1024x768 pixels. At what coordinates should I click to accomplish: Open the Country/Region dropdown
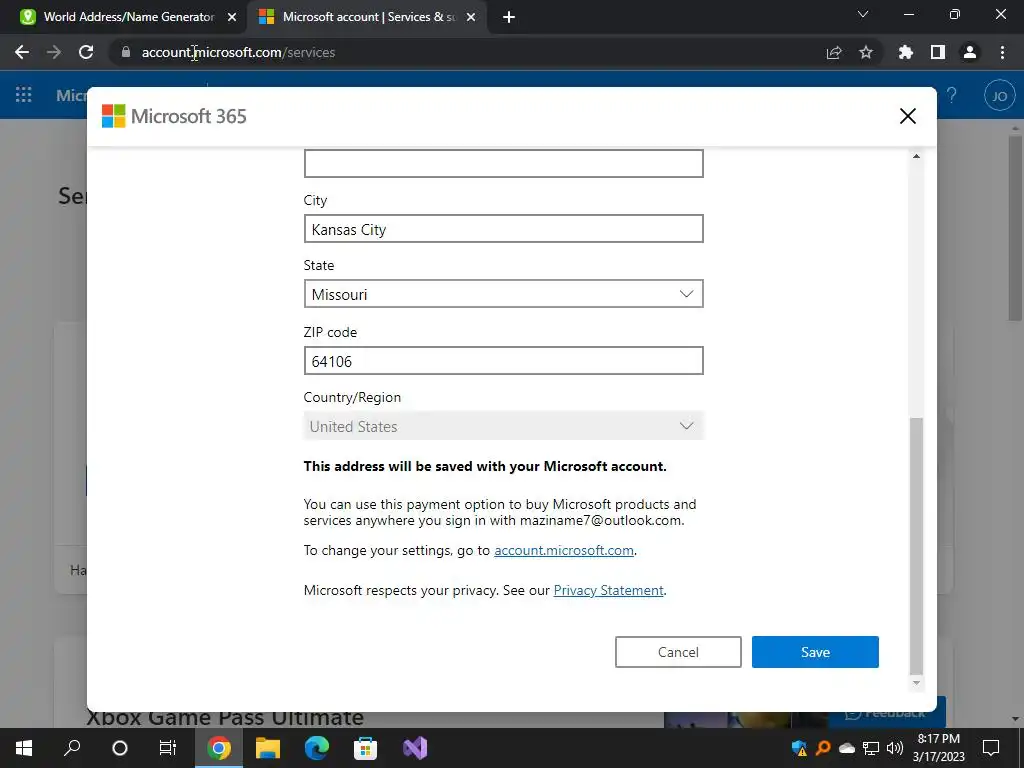[504, 426]
